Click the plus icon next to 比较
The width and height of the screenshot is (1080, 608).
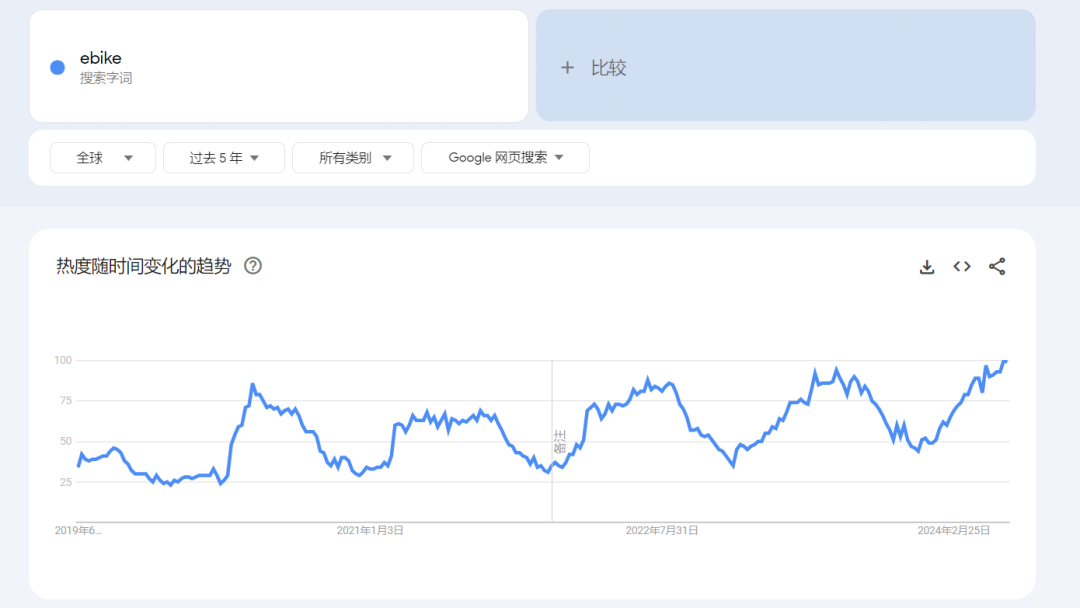pyautogui.click(x=567, y=67)
